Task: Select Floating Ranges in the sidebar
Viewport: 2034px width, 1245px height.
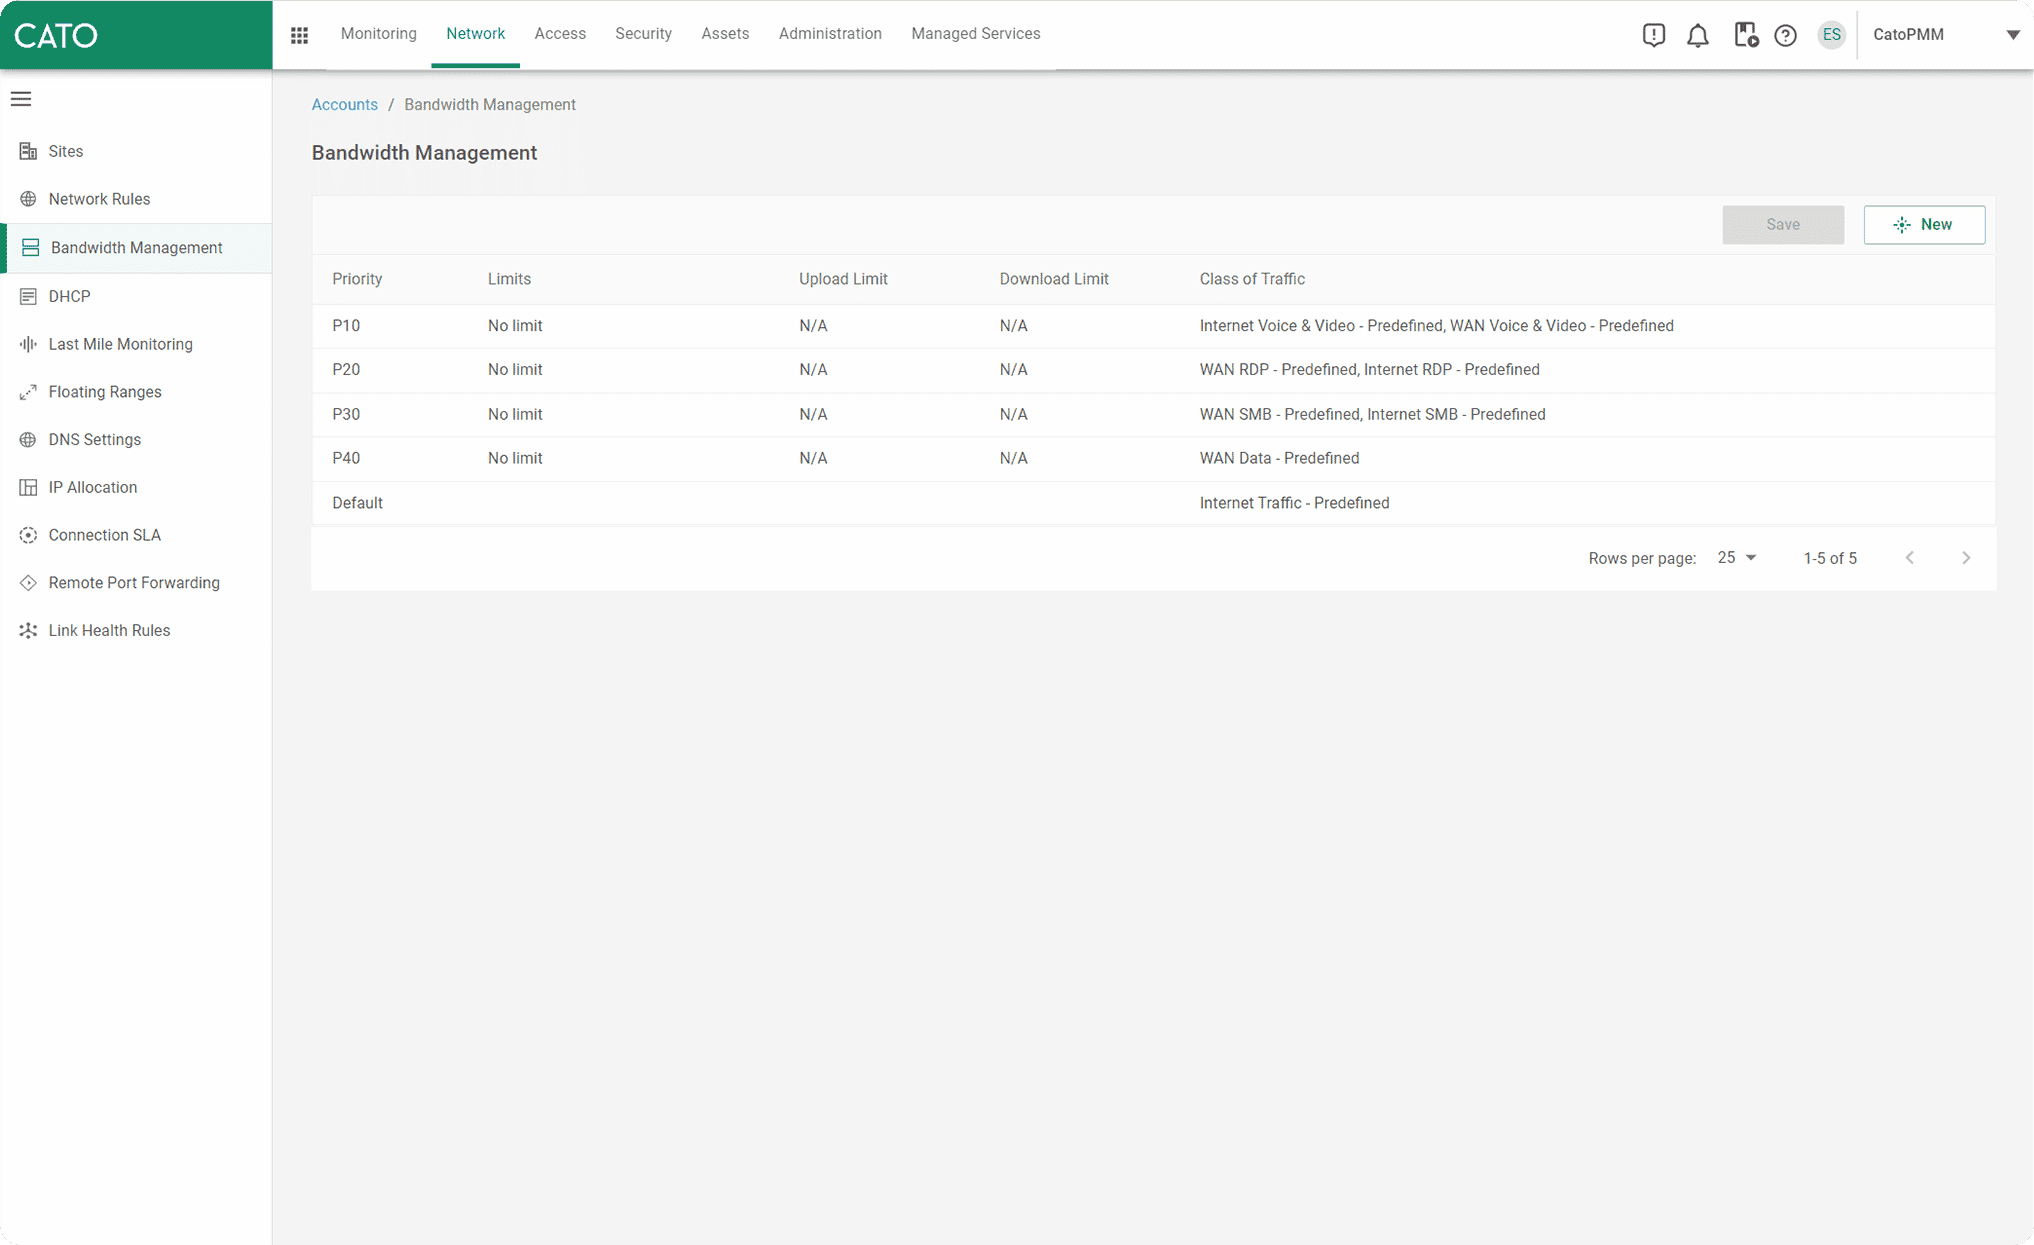Action: tap(105, 391)
